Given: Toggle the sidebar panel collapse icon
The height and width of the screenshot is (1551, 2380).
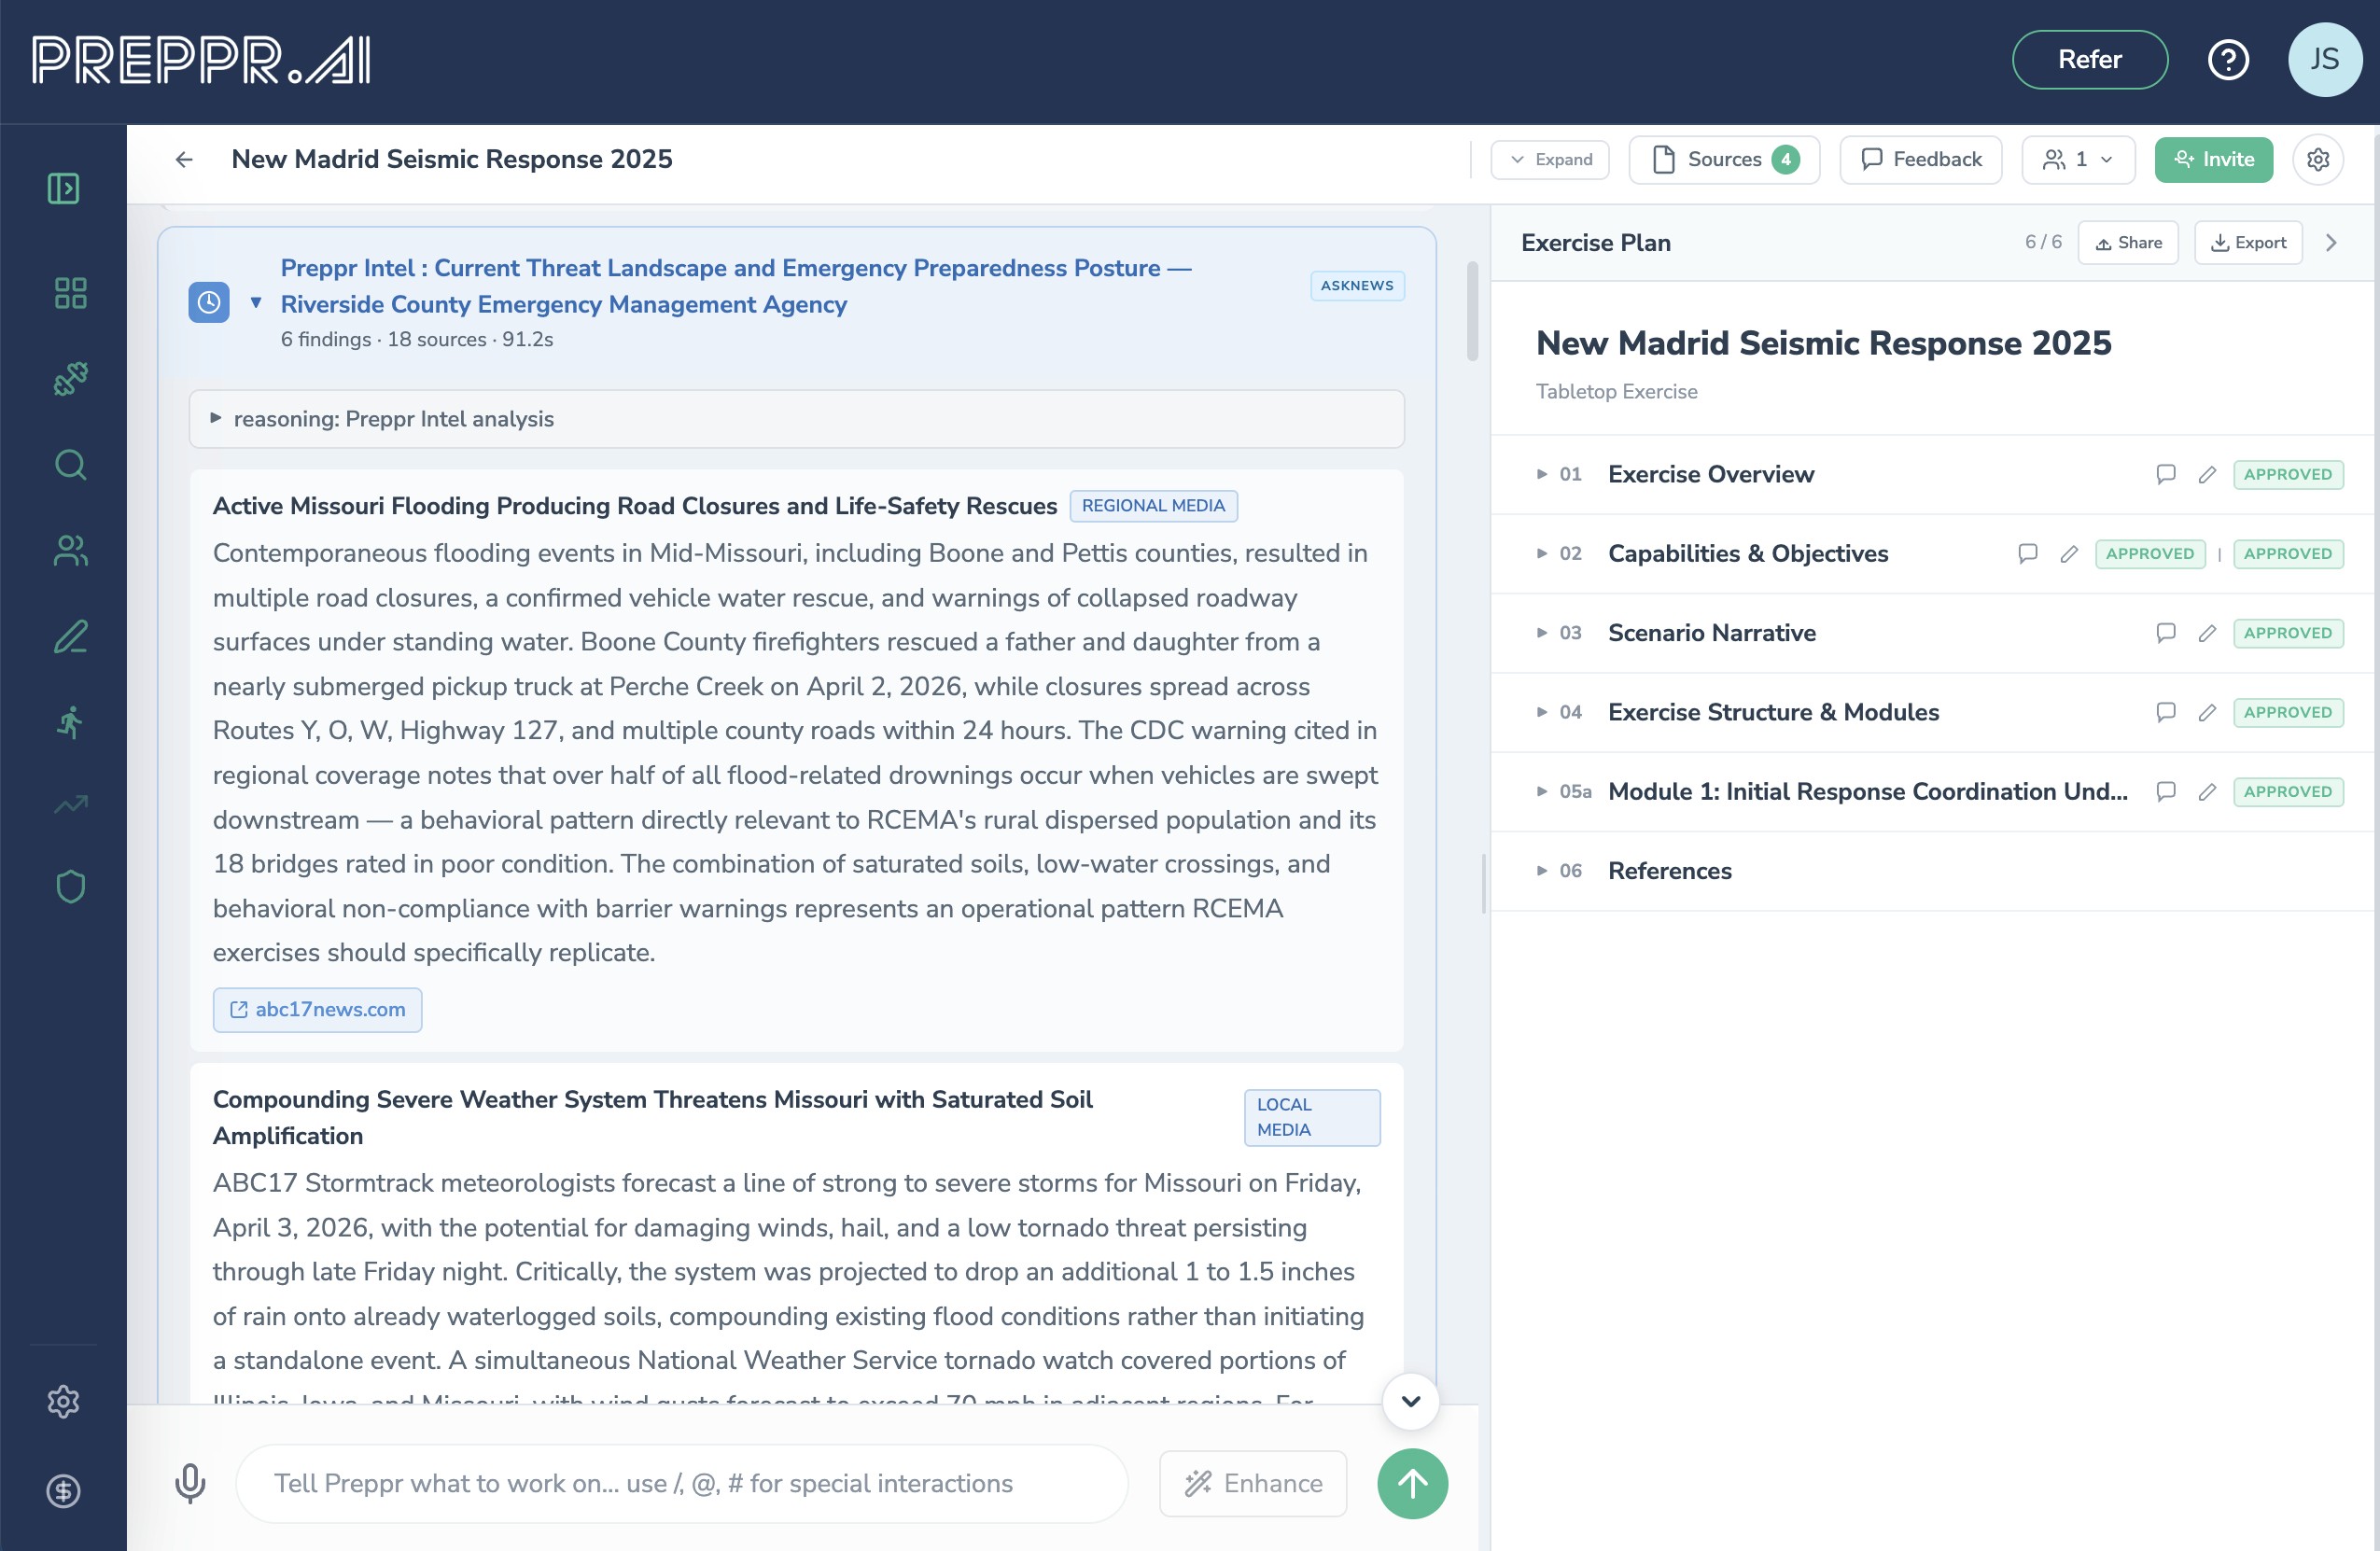Looking at the screenshot, I should click(63, 188).
